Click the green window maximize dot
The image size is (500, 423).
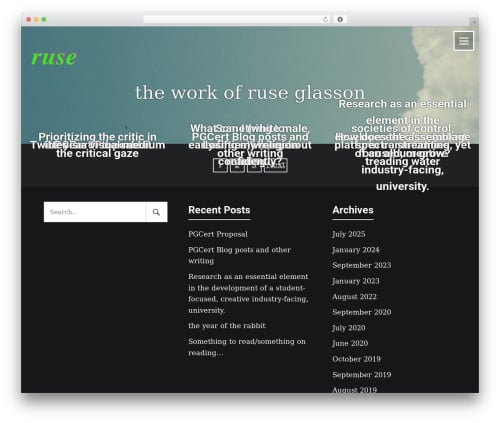[44, 20]
